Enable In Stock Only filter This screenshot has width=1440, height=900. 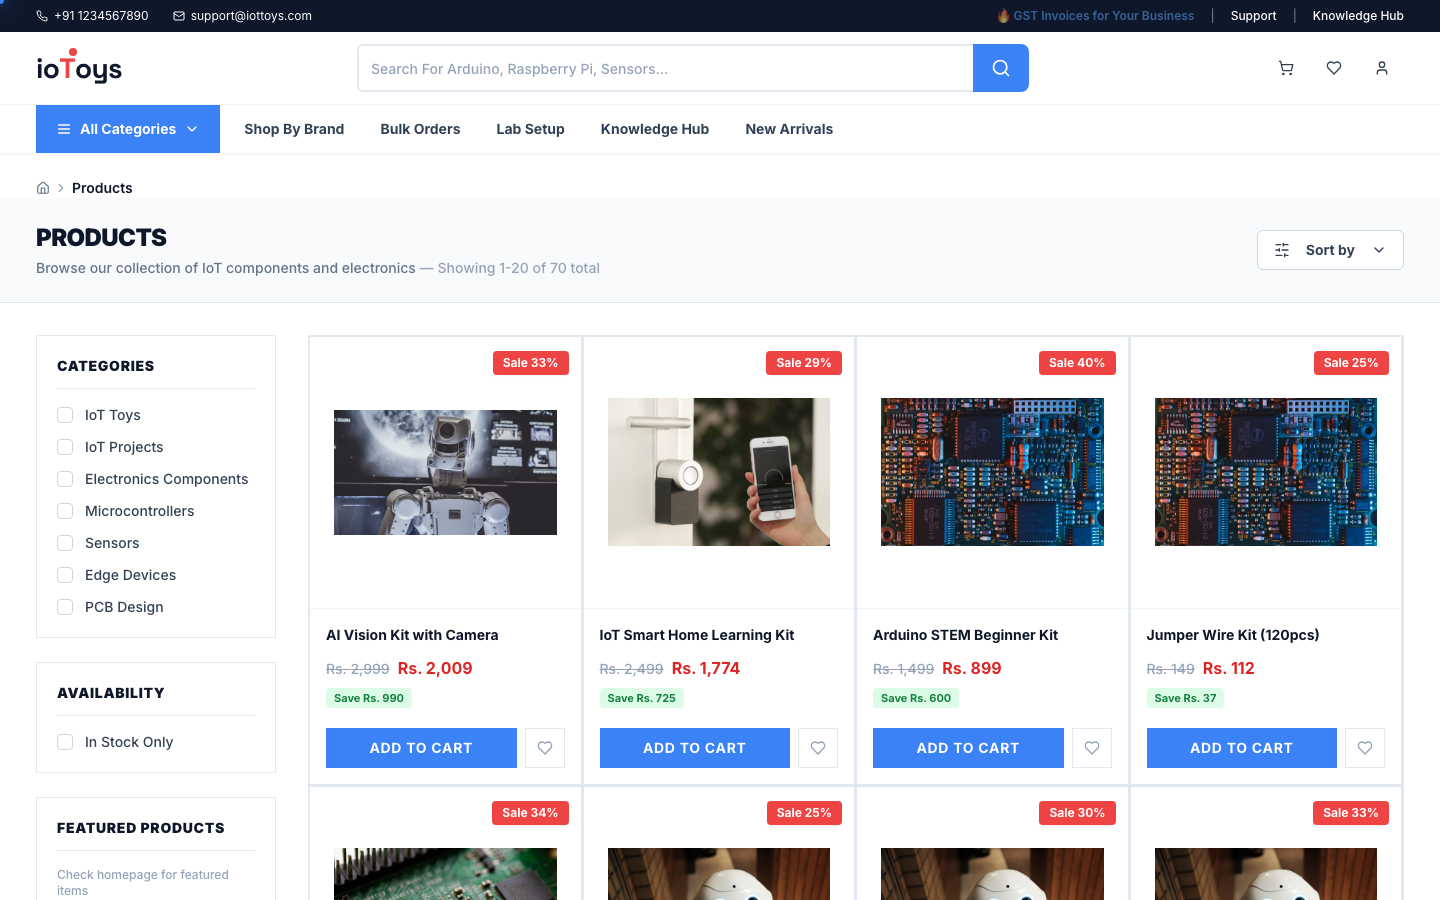click(65, 742)
